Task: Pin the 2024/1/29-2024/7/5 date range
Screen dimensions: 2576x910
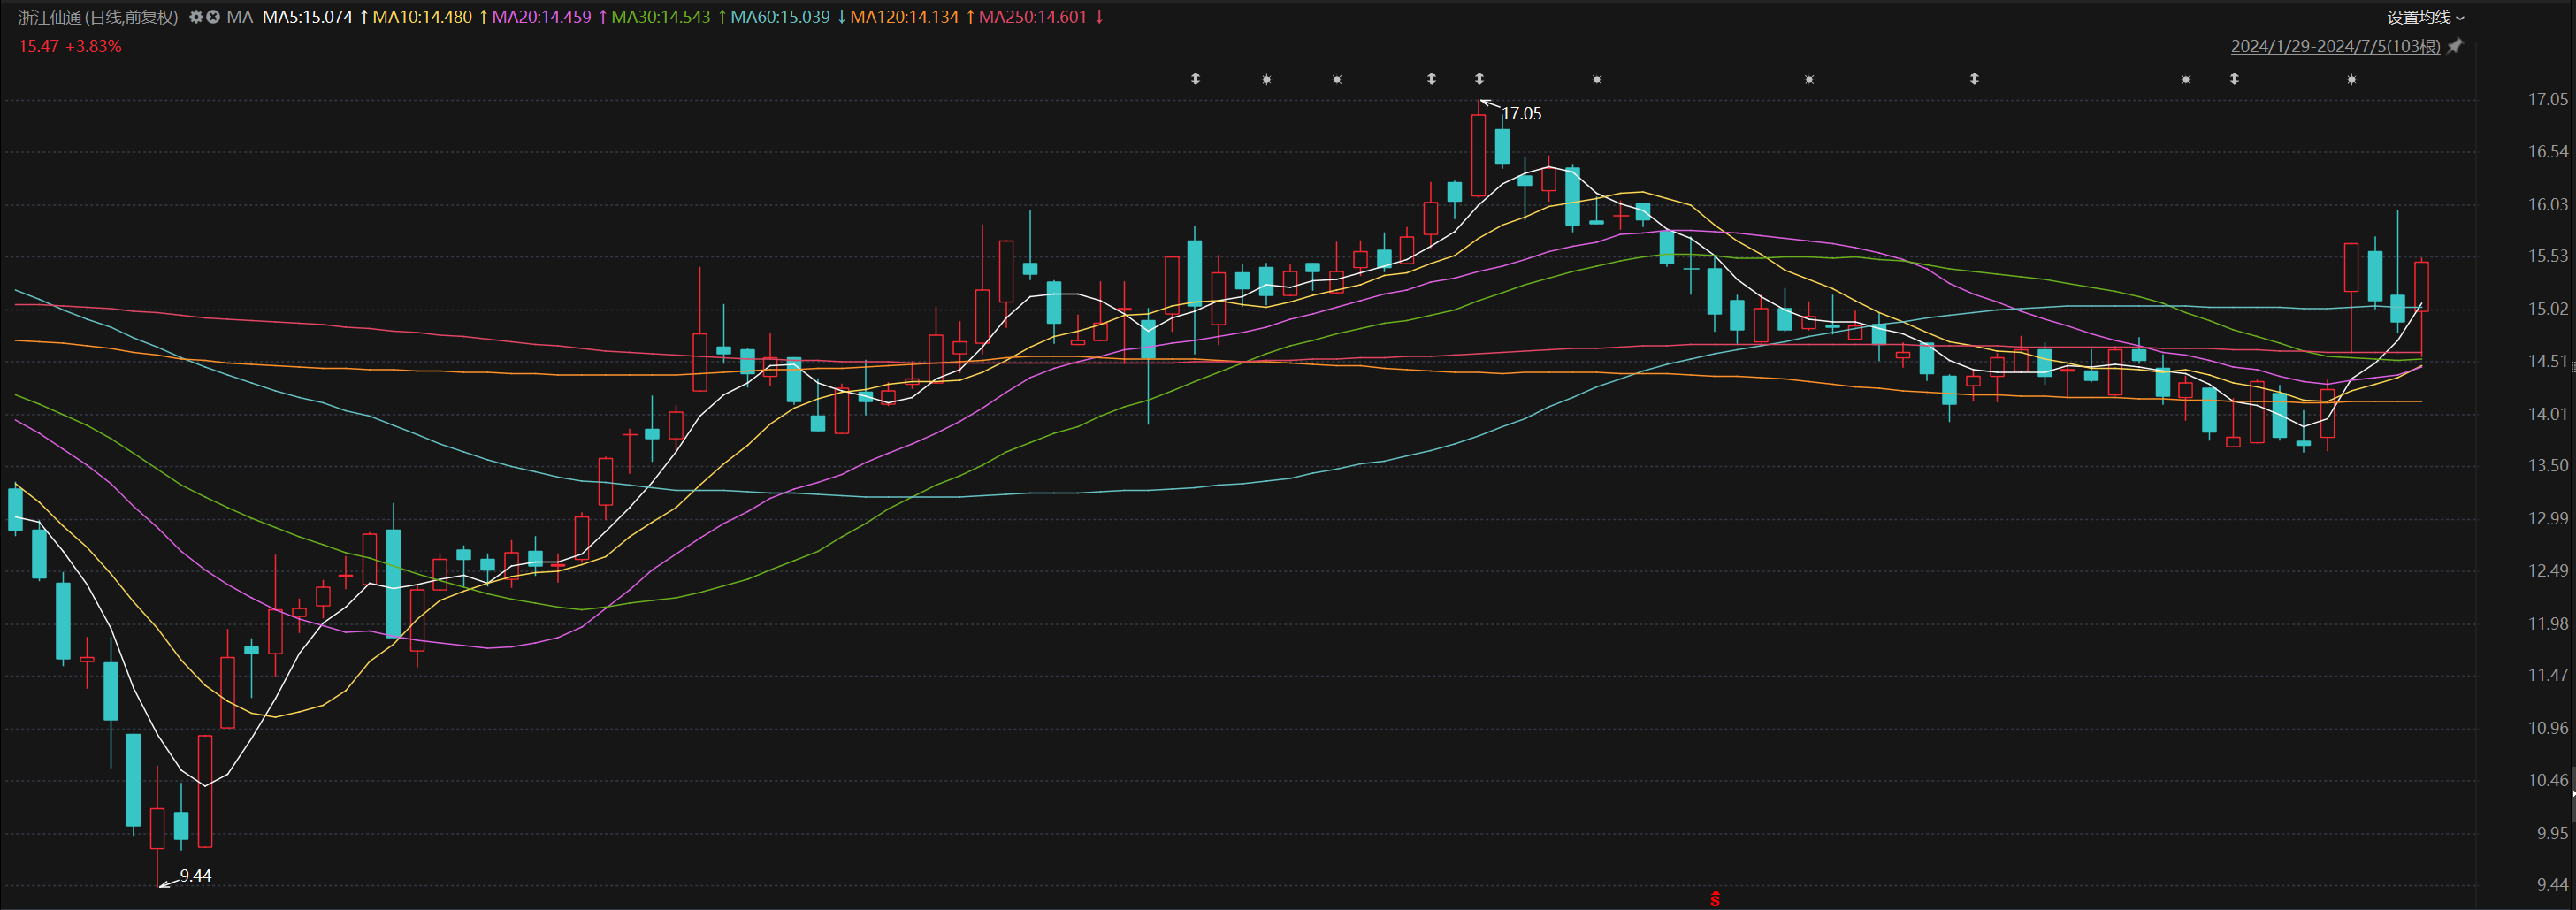Action: (2455, 46)
